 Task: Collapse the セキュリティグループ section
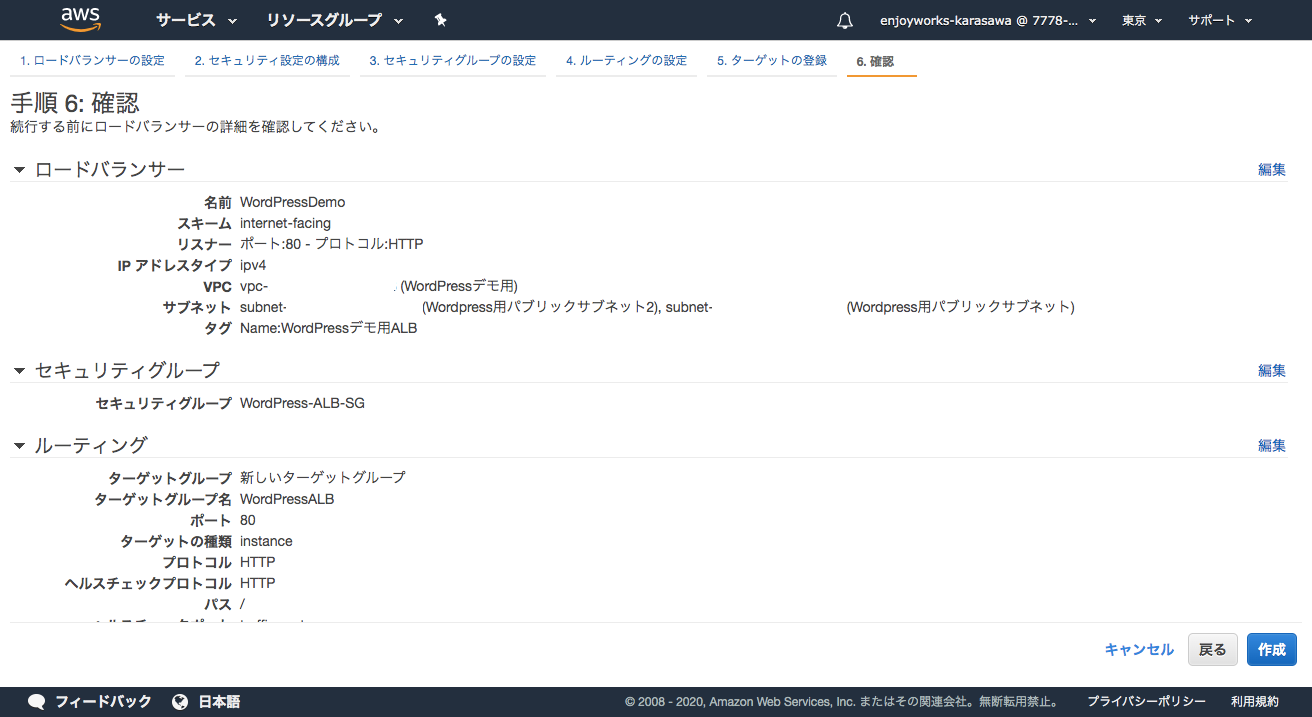coord(19,371)
